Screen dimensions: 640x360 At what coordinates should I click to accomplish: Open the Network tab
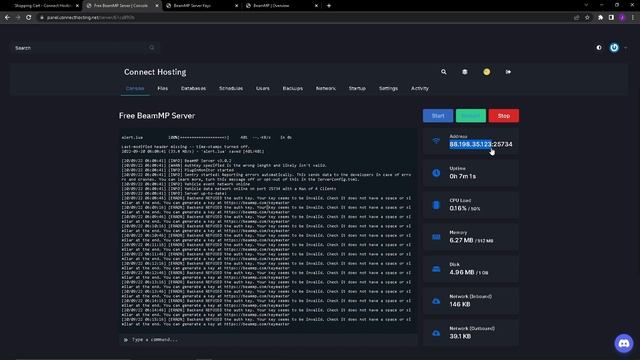click(x=325, y=89)
